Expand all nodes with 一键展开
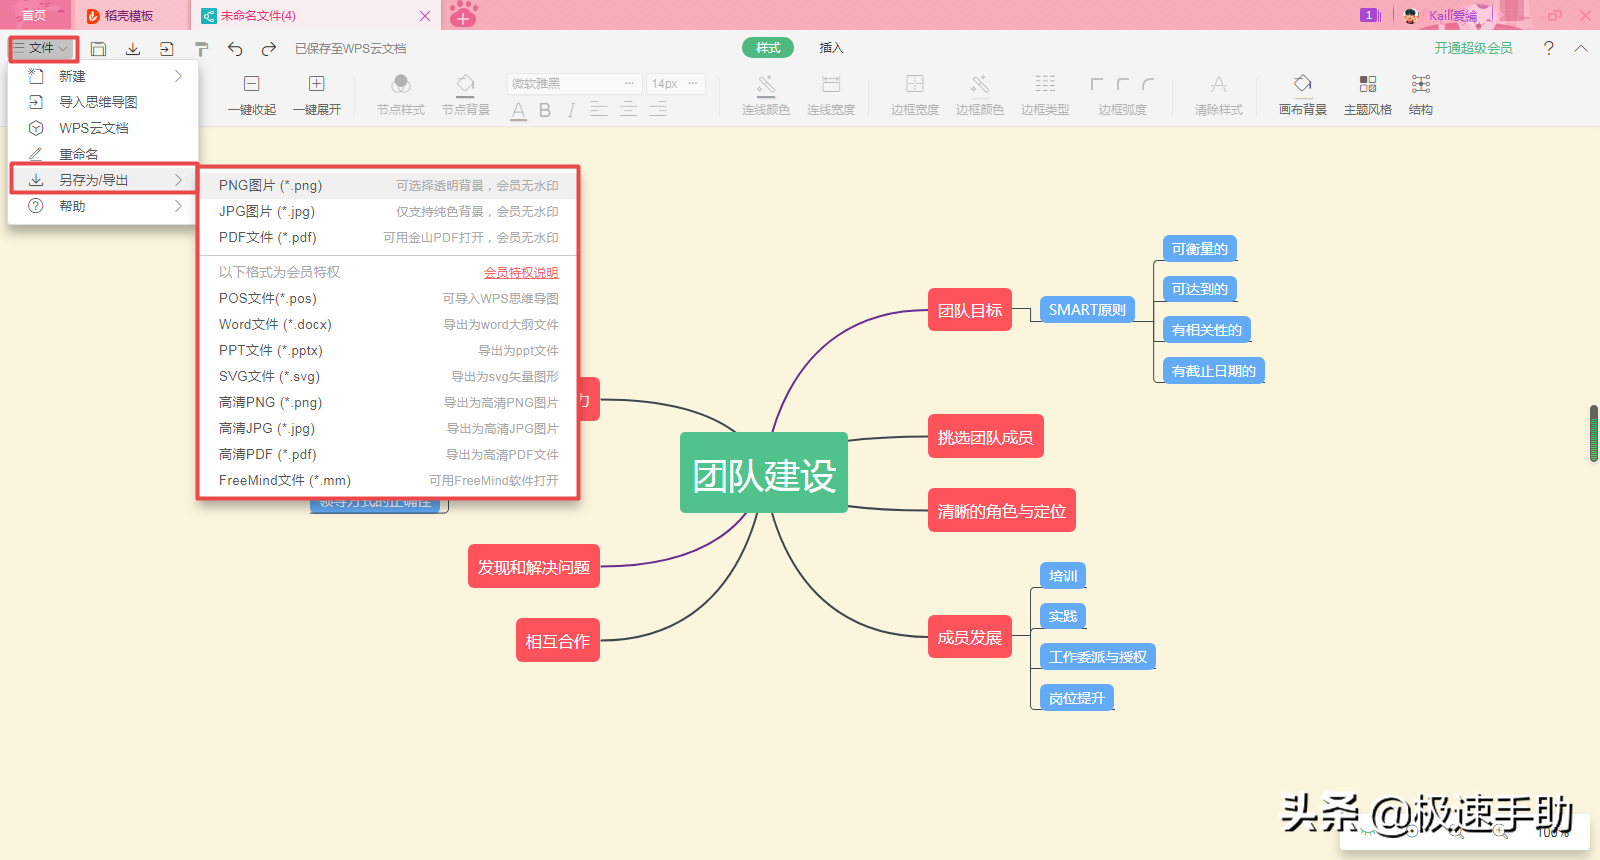Image resolution: width=1600 pixels, height=860 pixels. click(x=317, y=95)
